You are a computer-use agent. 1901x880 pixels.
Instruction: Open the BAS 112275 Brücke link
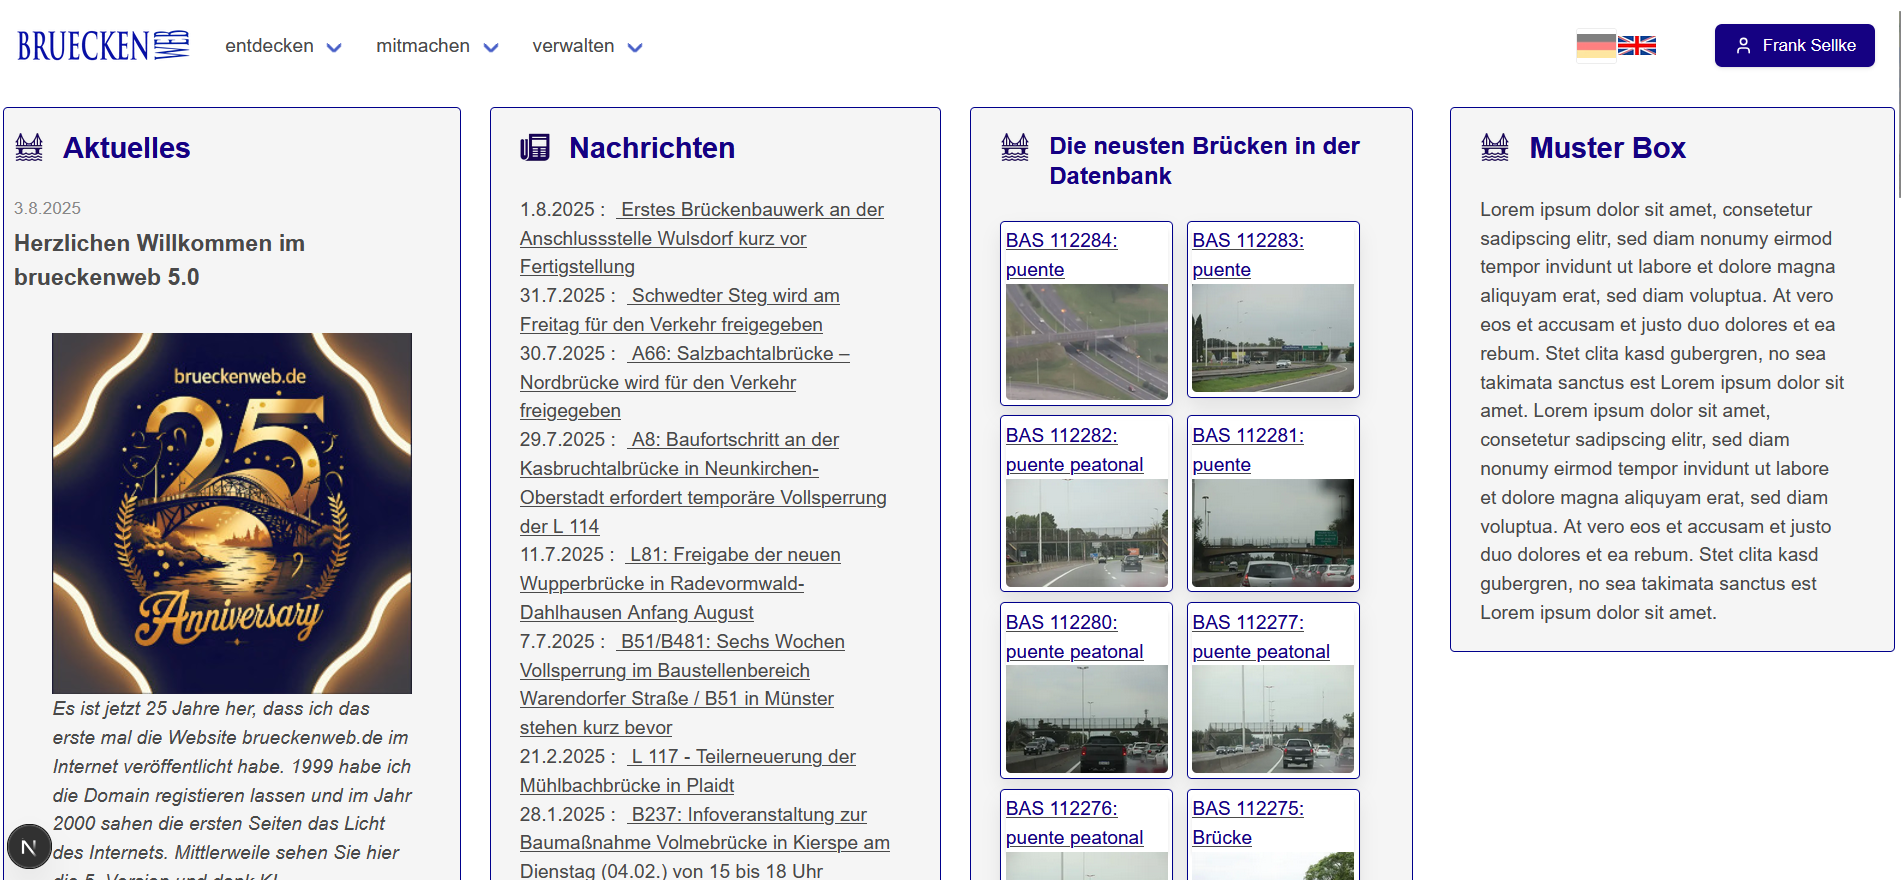pyautogui.click(x=1247, y=822)
